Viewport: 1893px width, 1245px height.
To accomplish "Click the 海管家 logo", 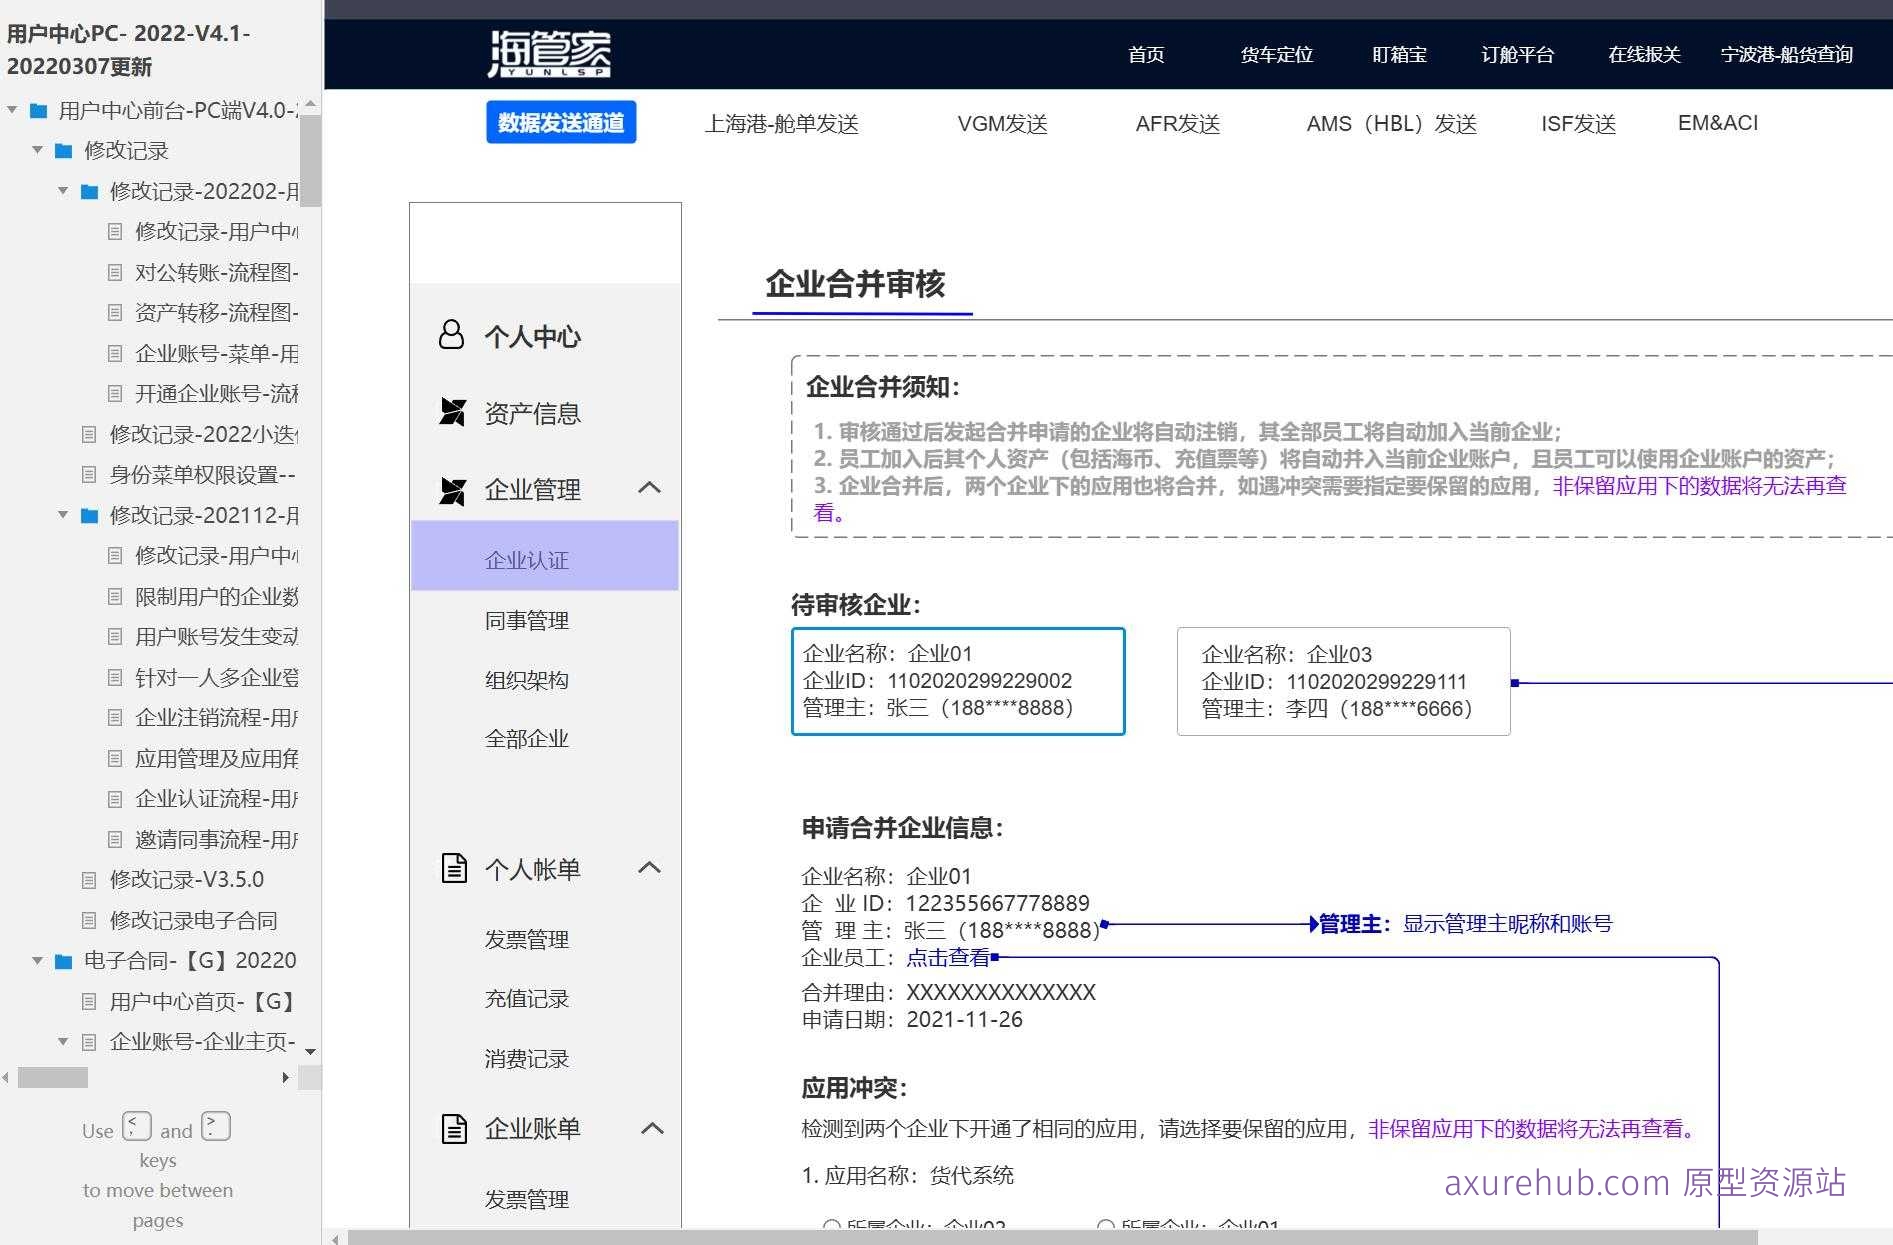I will [549, 54].
